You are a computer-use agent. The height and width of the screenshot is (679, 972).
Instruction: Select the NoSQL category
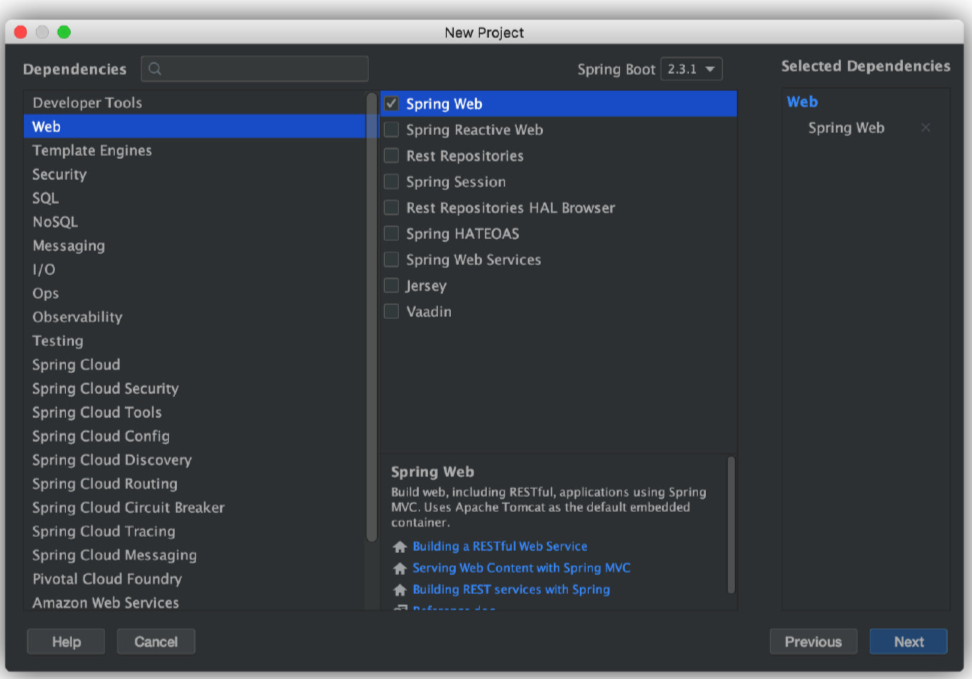(x=195, y=222)
